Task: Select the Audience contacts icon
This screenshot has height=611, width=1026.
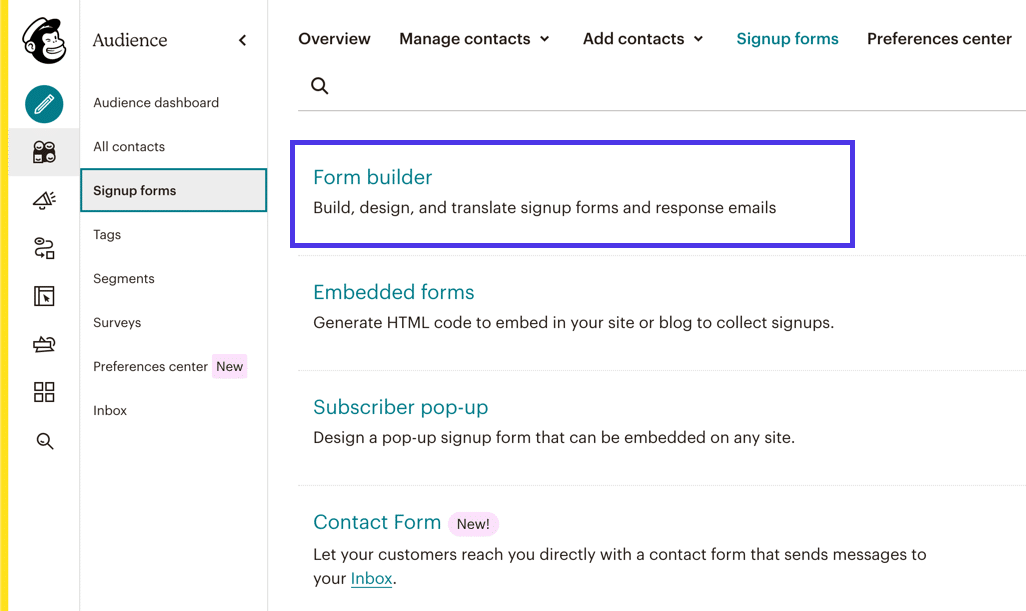Action: coord(44,152)
